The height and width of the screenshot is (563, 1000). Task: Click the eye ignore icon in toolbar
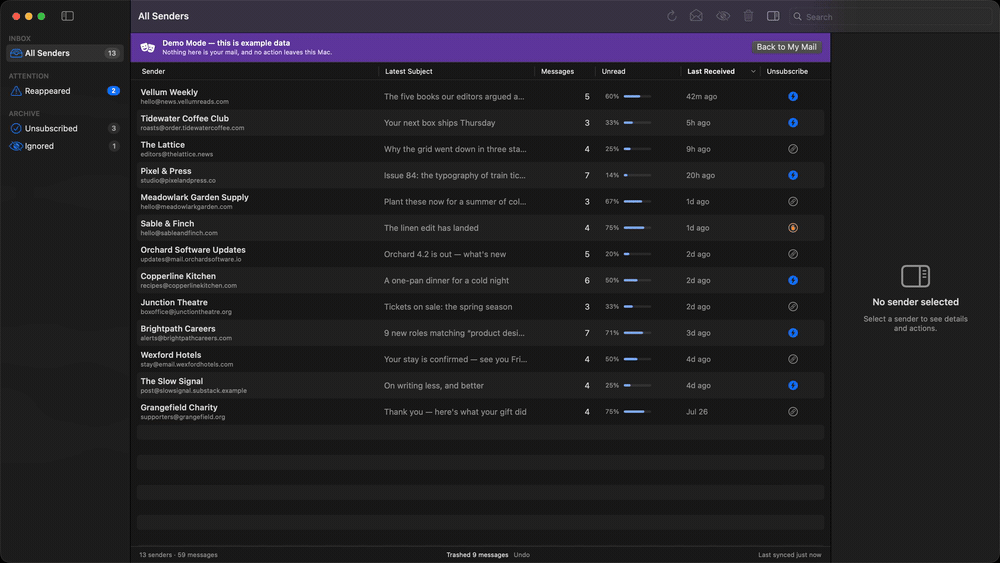point(723,16)
